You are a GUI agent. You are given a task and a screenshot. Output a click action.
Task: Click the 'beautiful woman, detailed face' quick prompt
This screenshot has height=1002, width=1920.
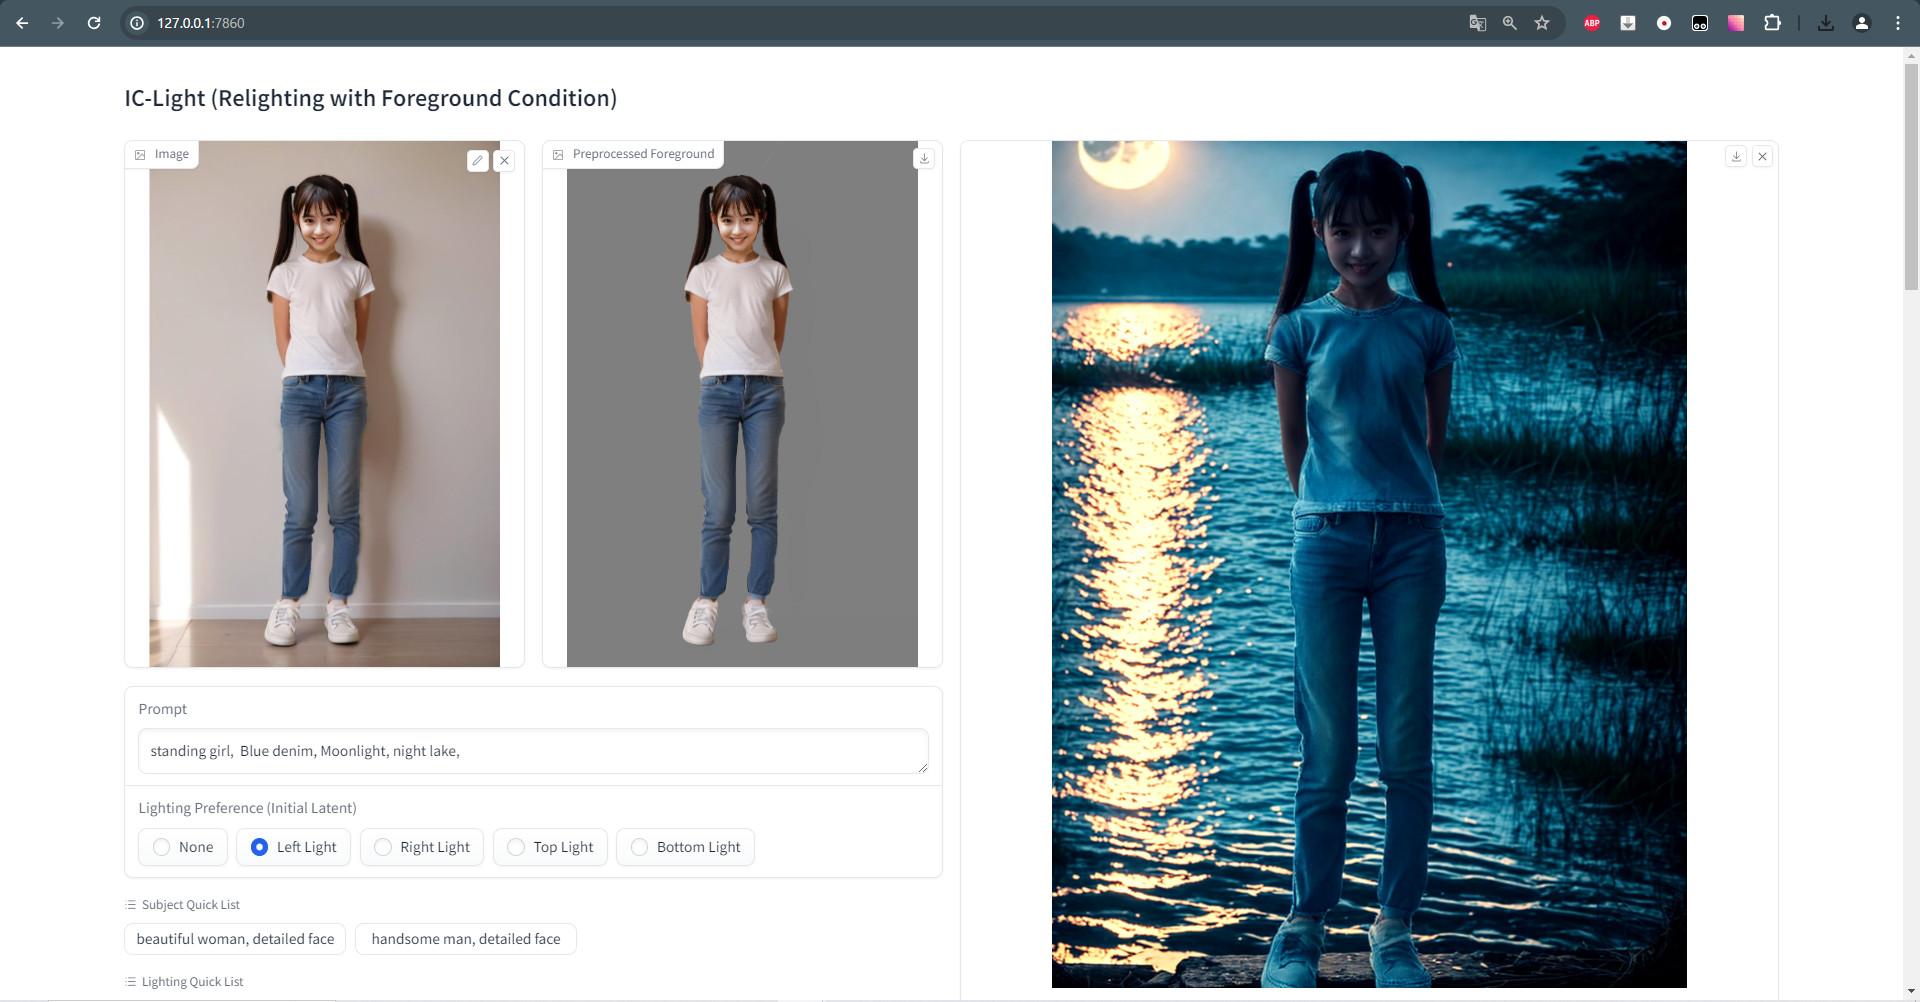point(235,939)
